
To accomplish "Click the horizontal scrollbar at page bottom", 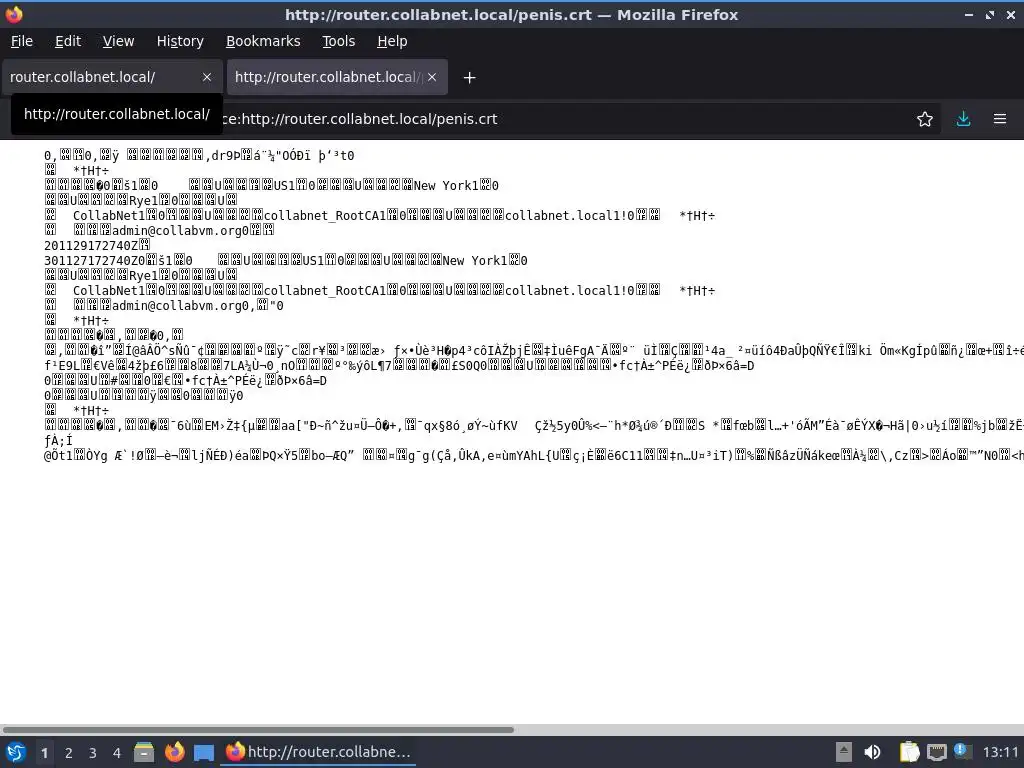I will [x=258, y=729].
